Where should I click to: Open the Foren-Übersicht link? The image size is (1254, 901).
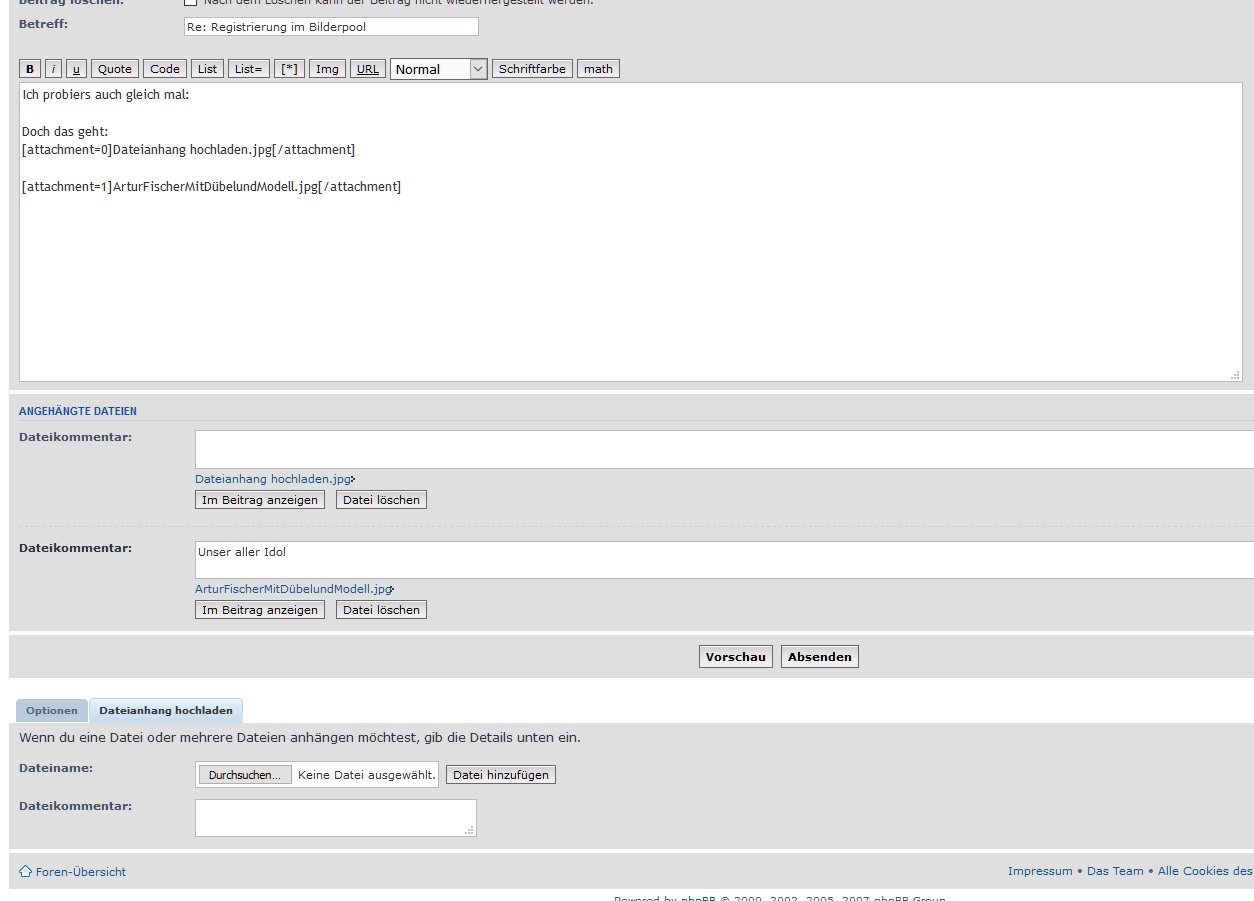click(x=80, y=872)
